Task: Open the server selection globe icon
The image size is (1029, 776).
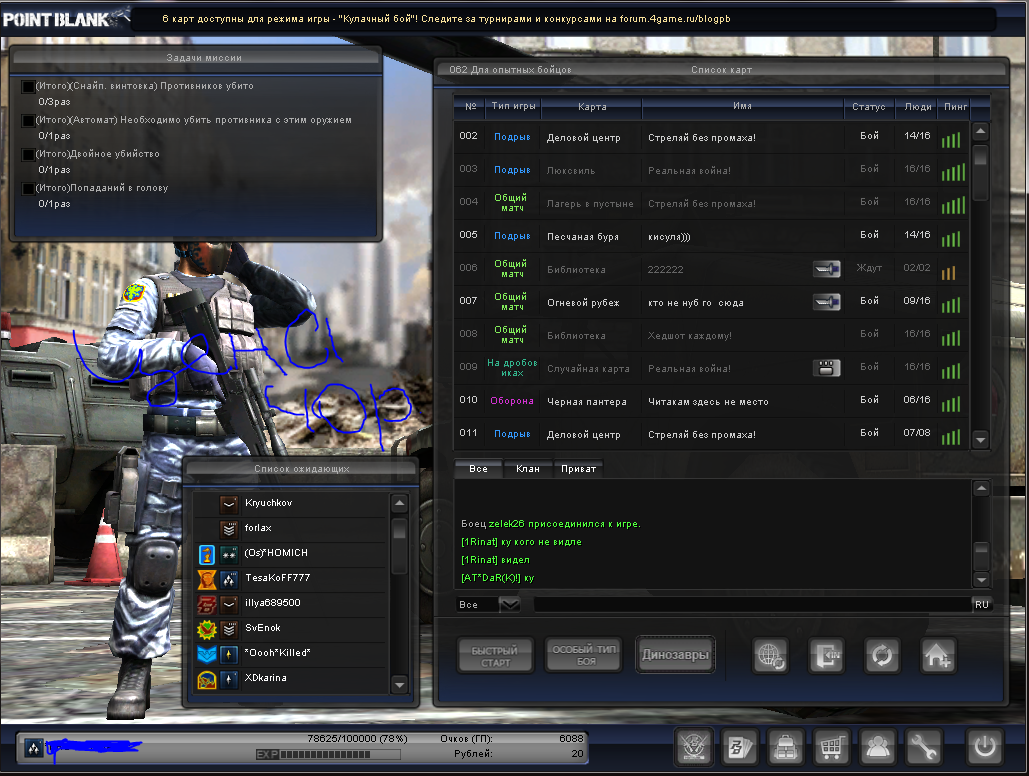Action: click(x=770, y=655)
